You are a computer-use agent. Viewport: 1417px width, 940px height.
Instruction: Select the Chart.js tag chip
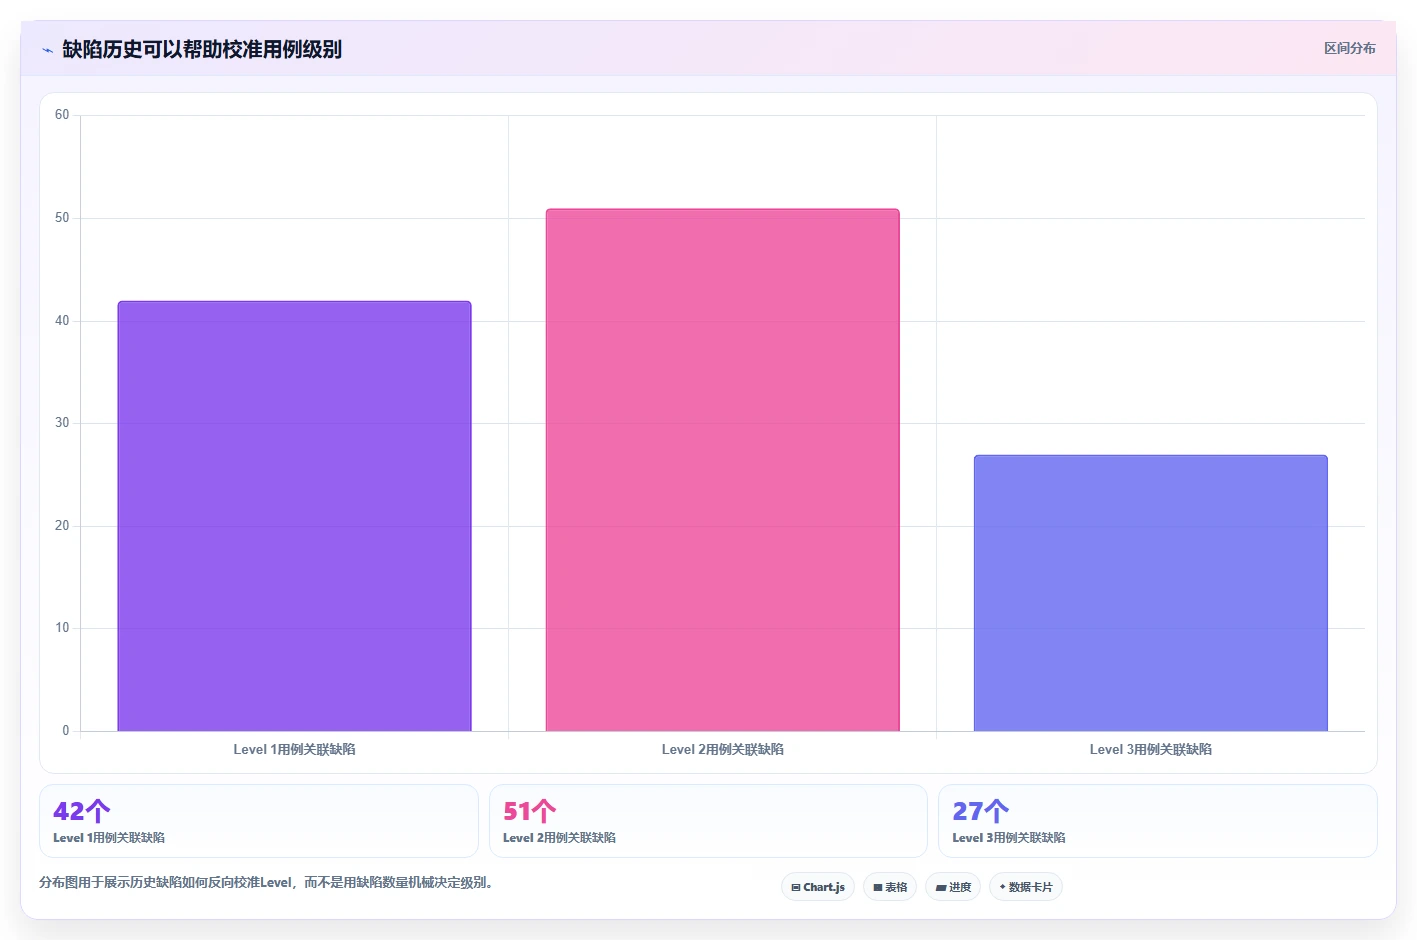coord(817,887)
